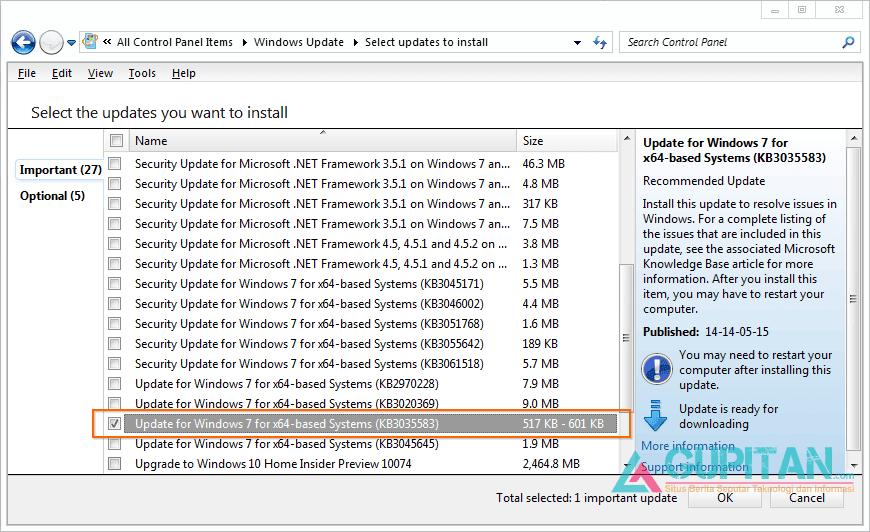The width and height of the screenshot is (870, 532).
Task: Click the 517 KB - 601 KB size cell
Action: pos(563,424)
